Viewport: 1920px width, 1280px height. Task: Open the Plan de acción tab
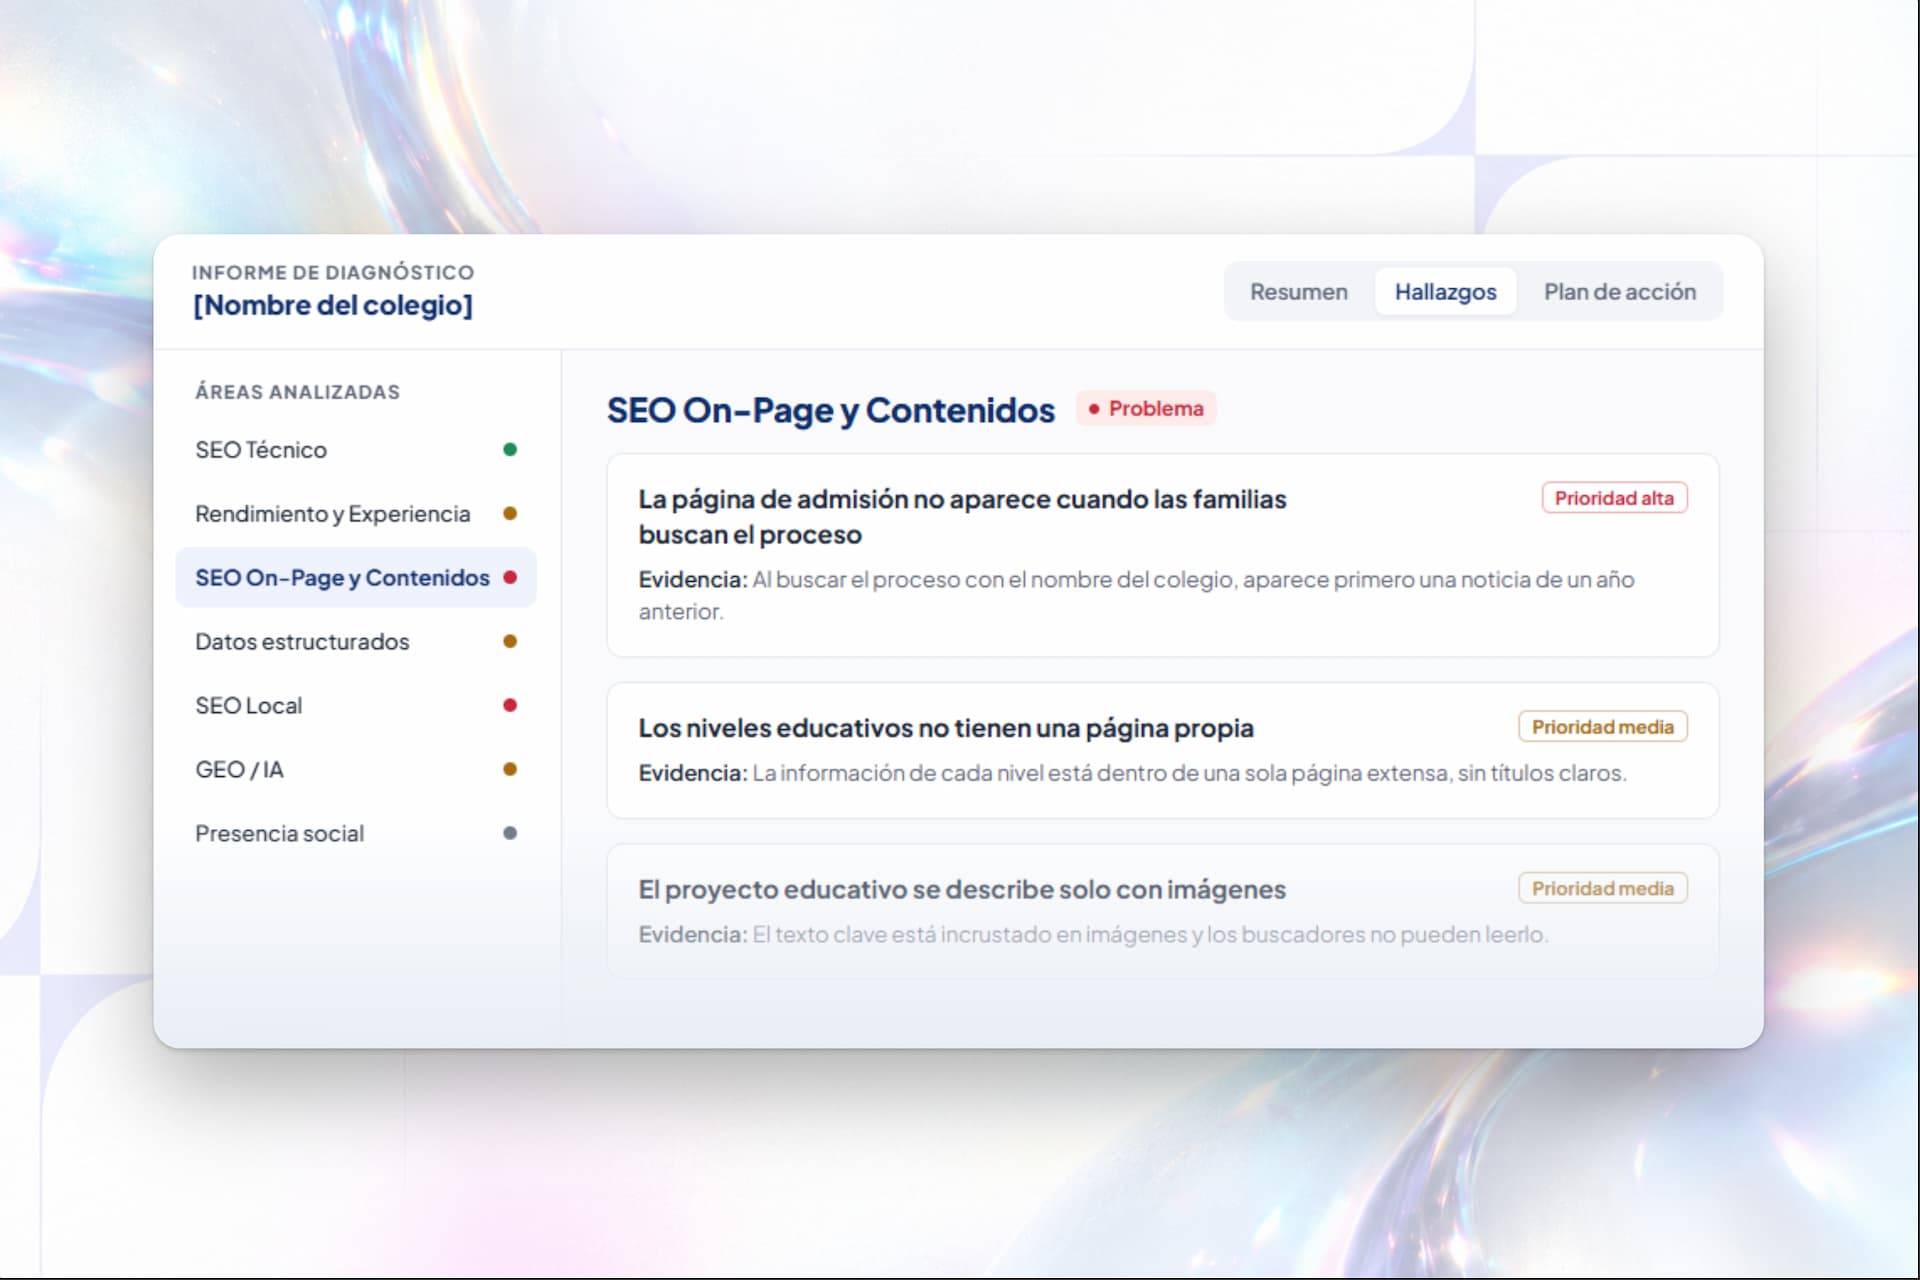click(1619, 292)
